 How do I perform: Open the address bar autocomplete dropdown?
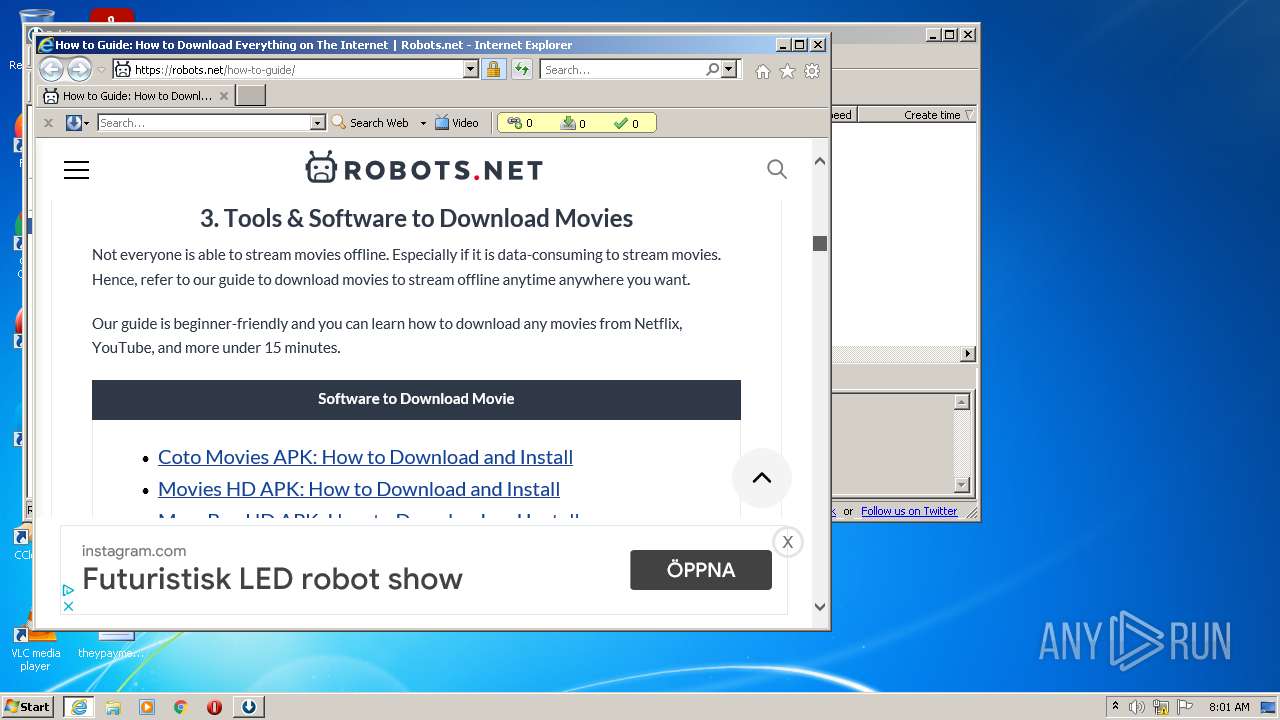coord(470,70)
